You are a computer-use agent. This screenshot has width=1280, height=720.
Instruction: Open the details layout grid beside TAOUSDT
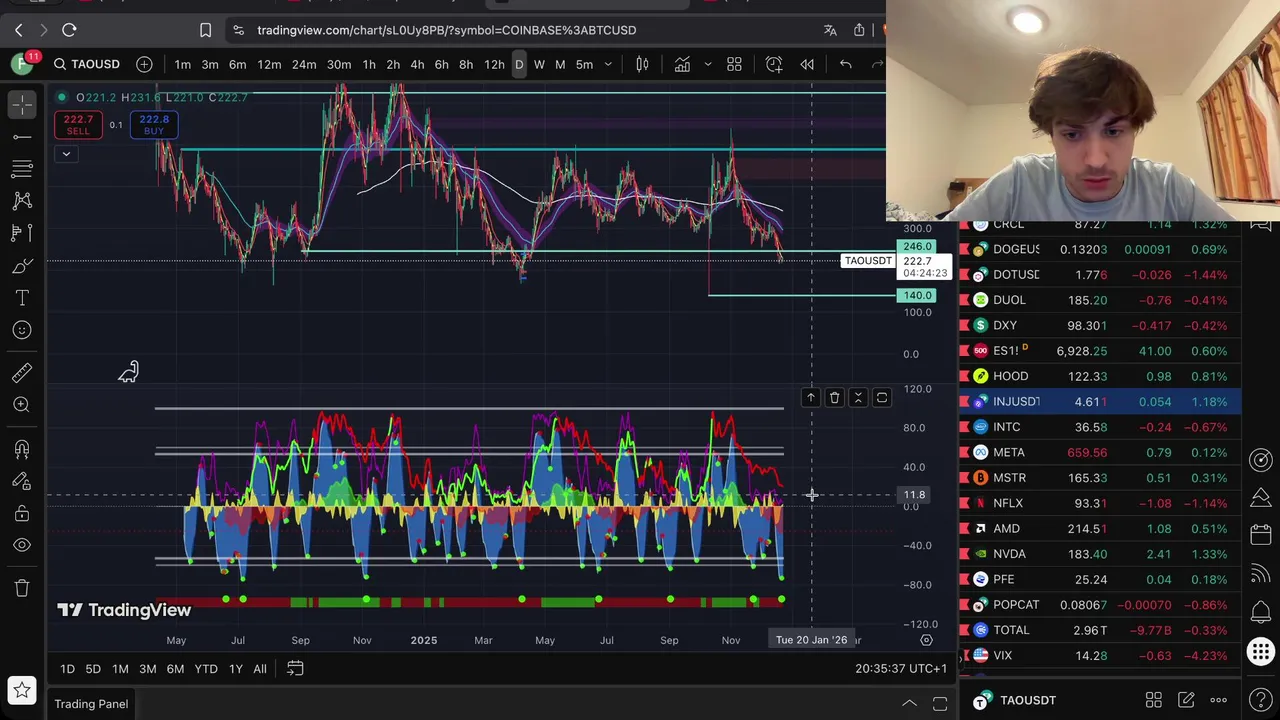(x=1153, y=700)
